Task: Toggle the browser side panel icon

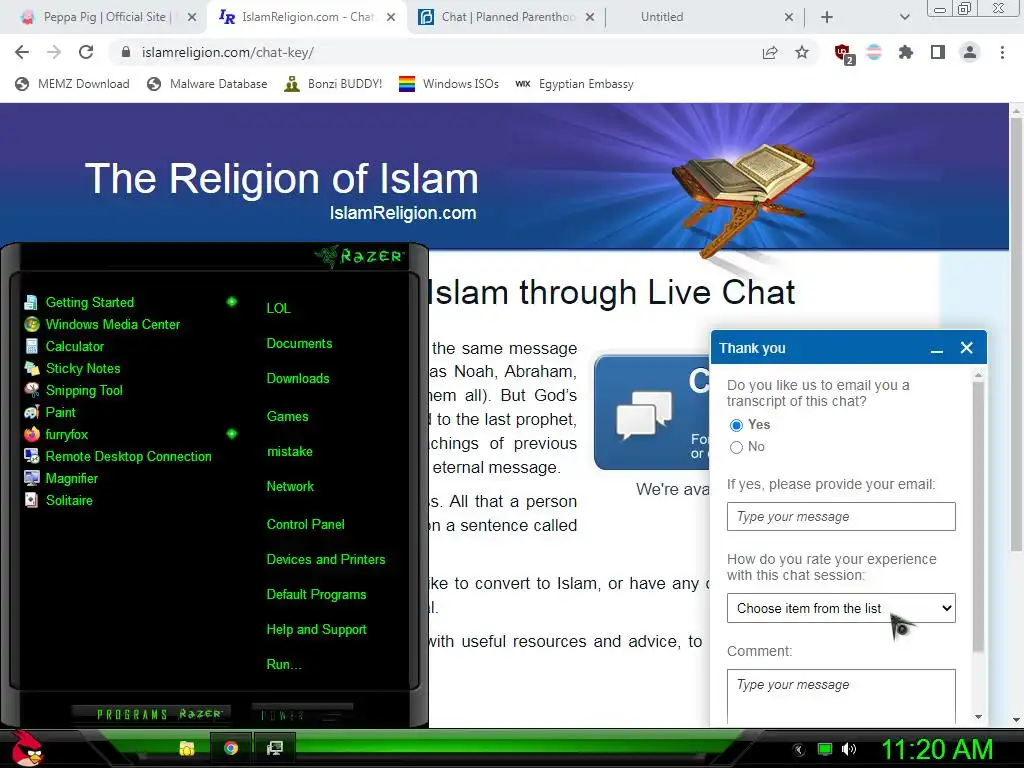Action: coord(938,52)
